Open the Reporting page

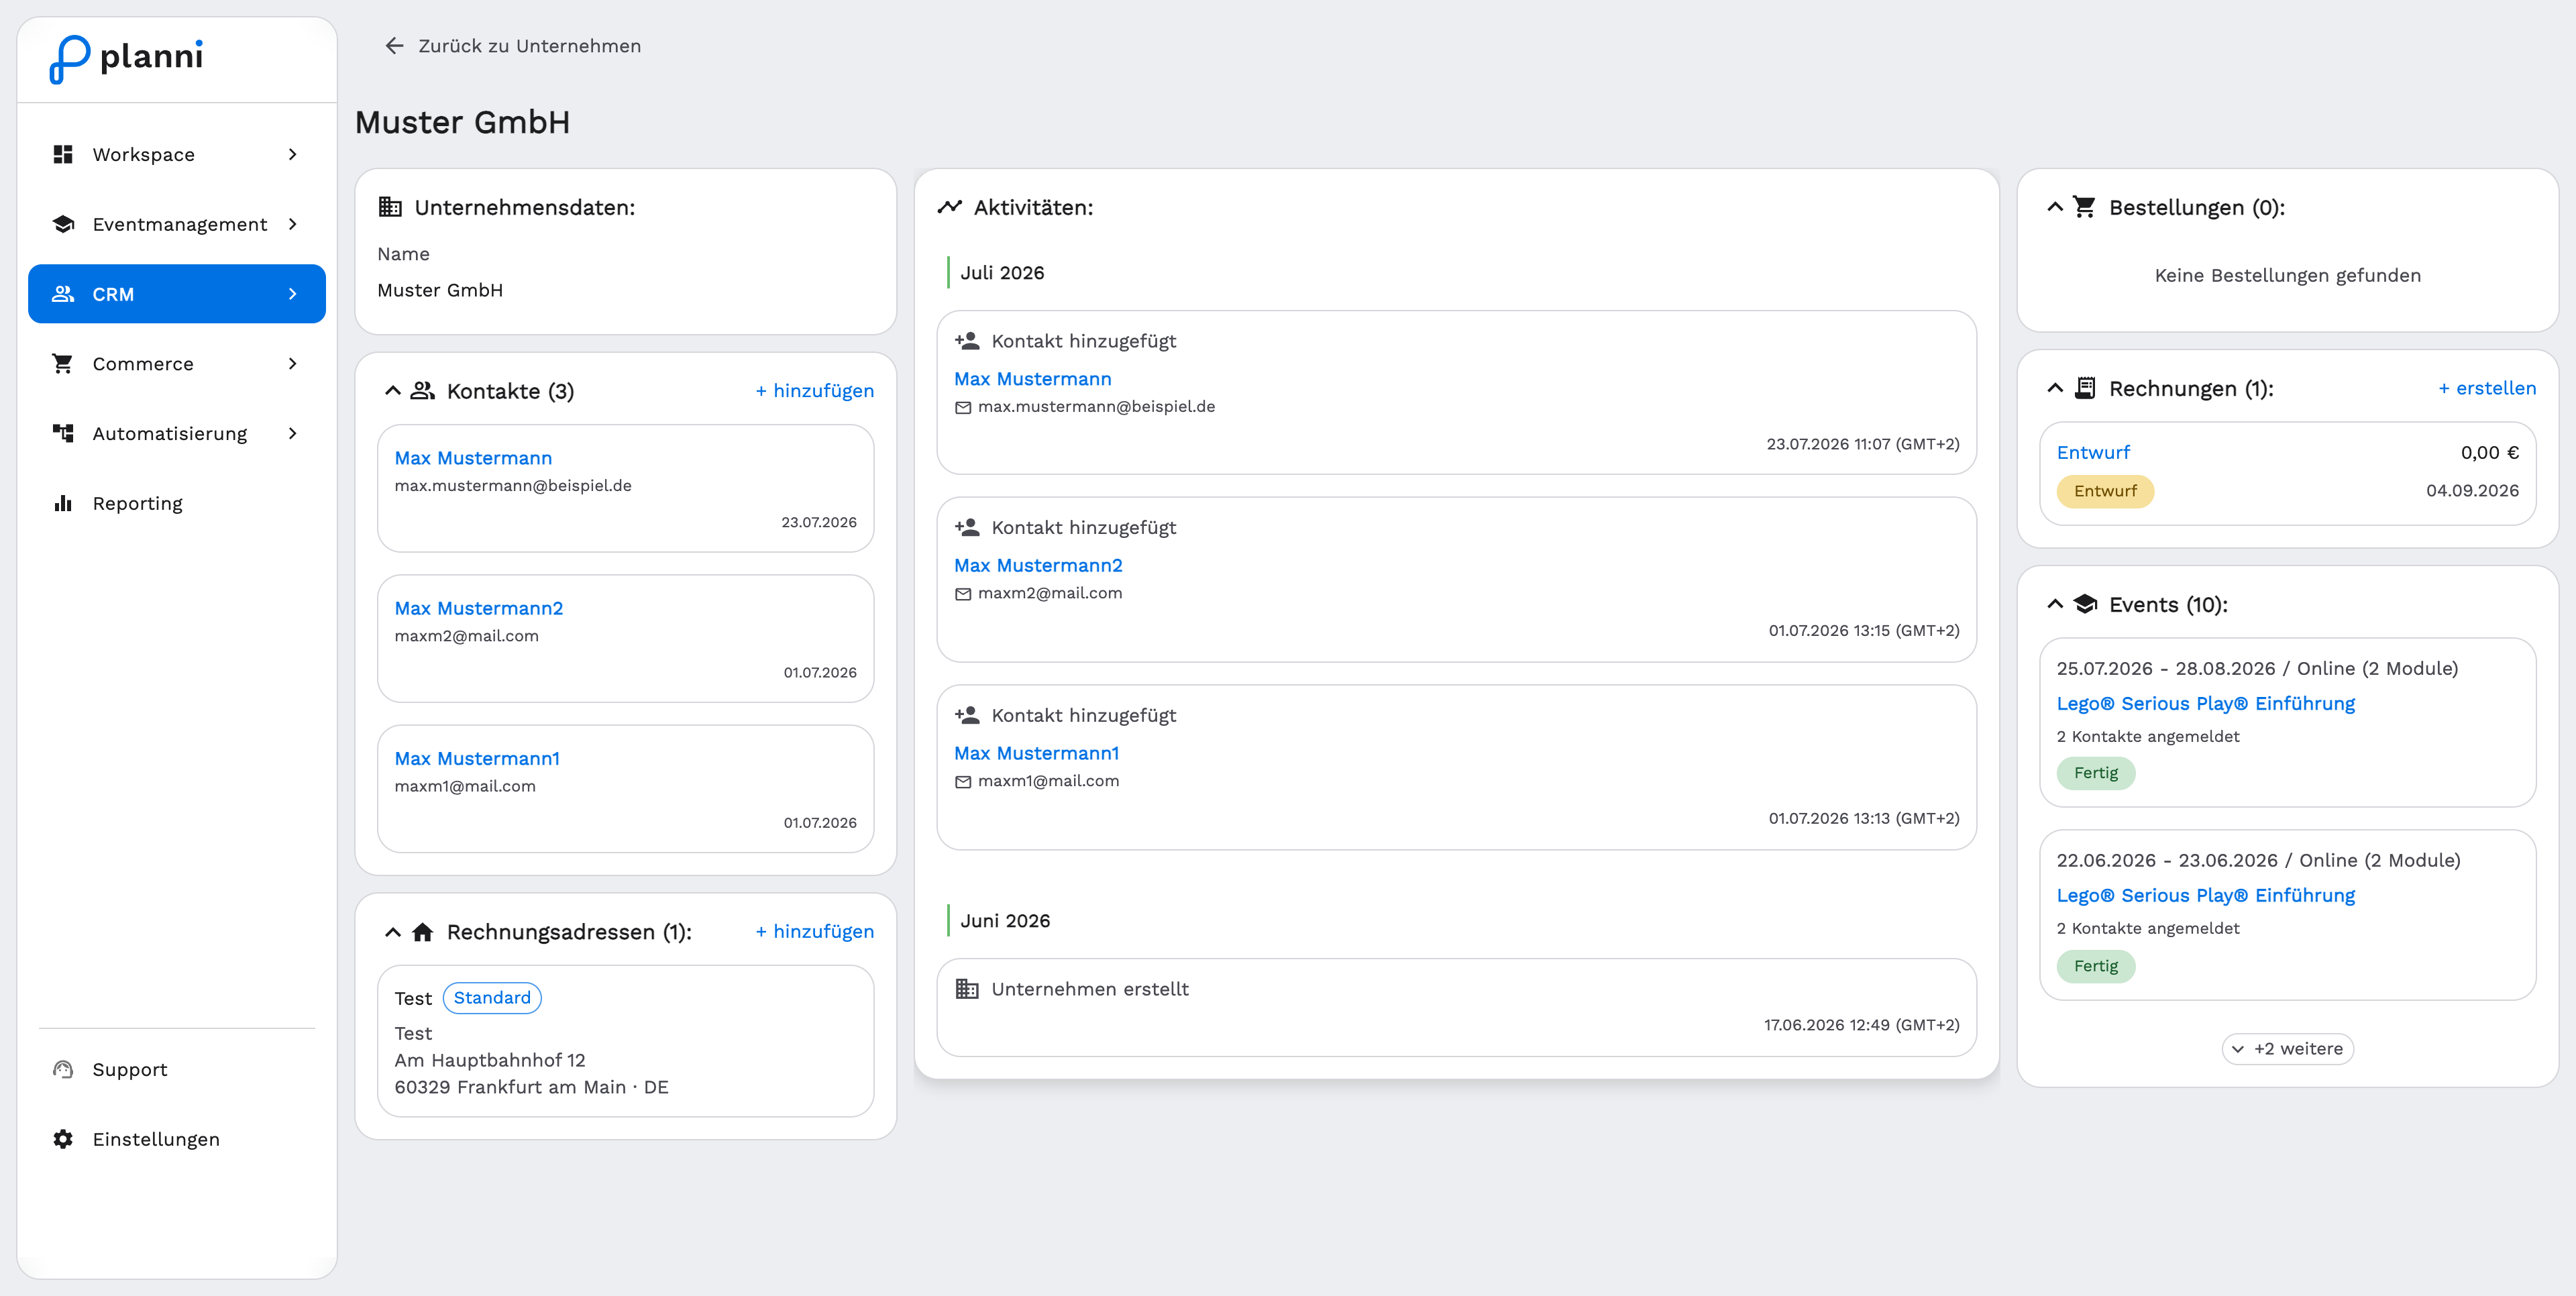point(177,503)
